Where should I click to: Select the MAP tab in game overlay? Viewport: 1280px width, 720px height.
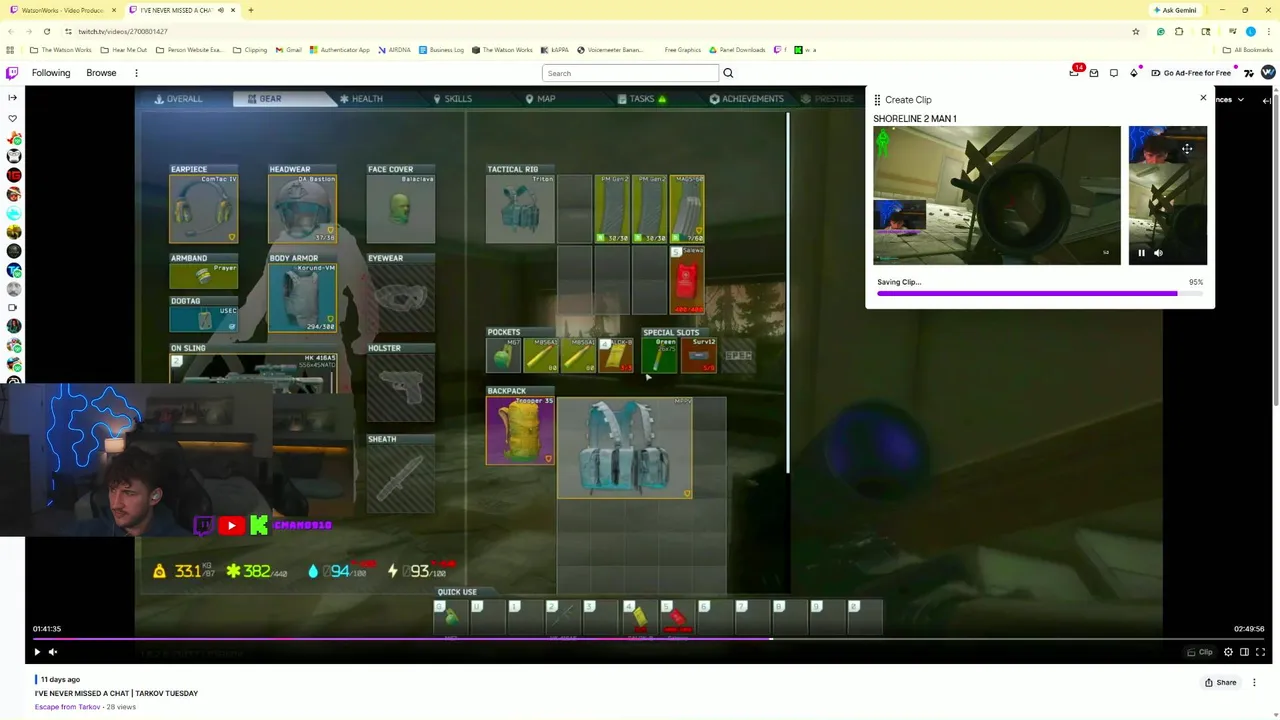540,99
